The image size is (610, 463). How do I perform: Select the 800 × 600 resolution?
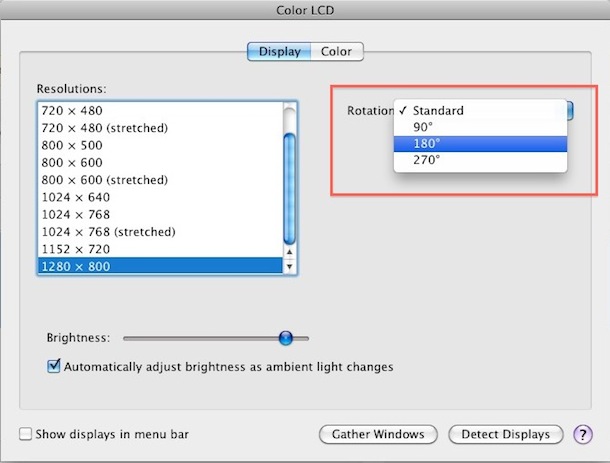(161, 162)
